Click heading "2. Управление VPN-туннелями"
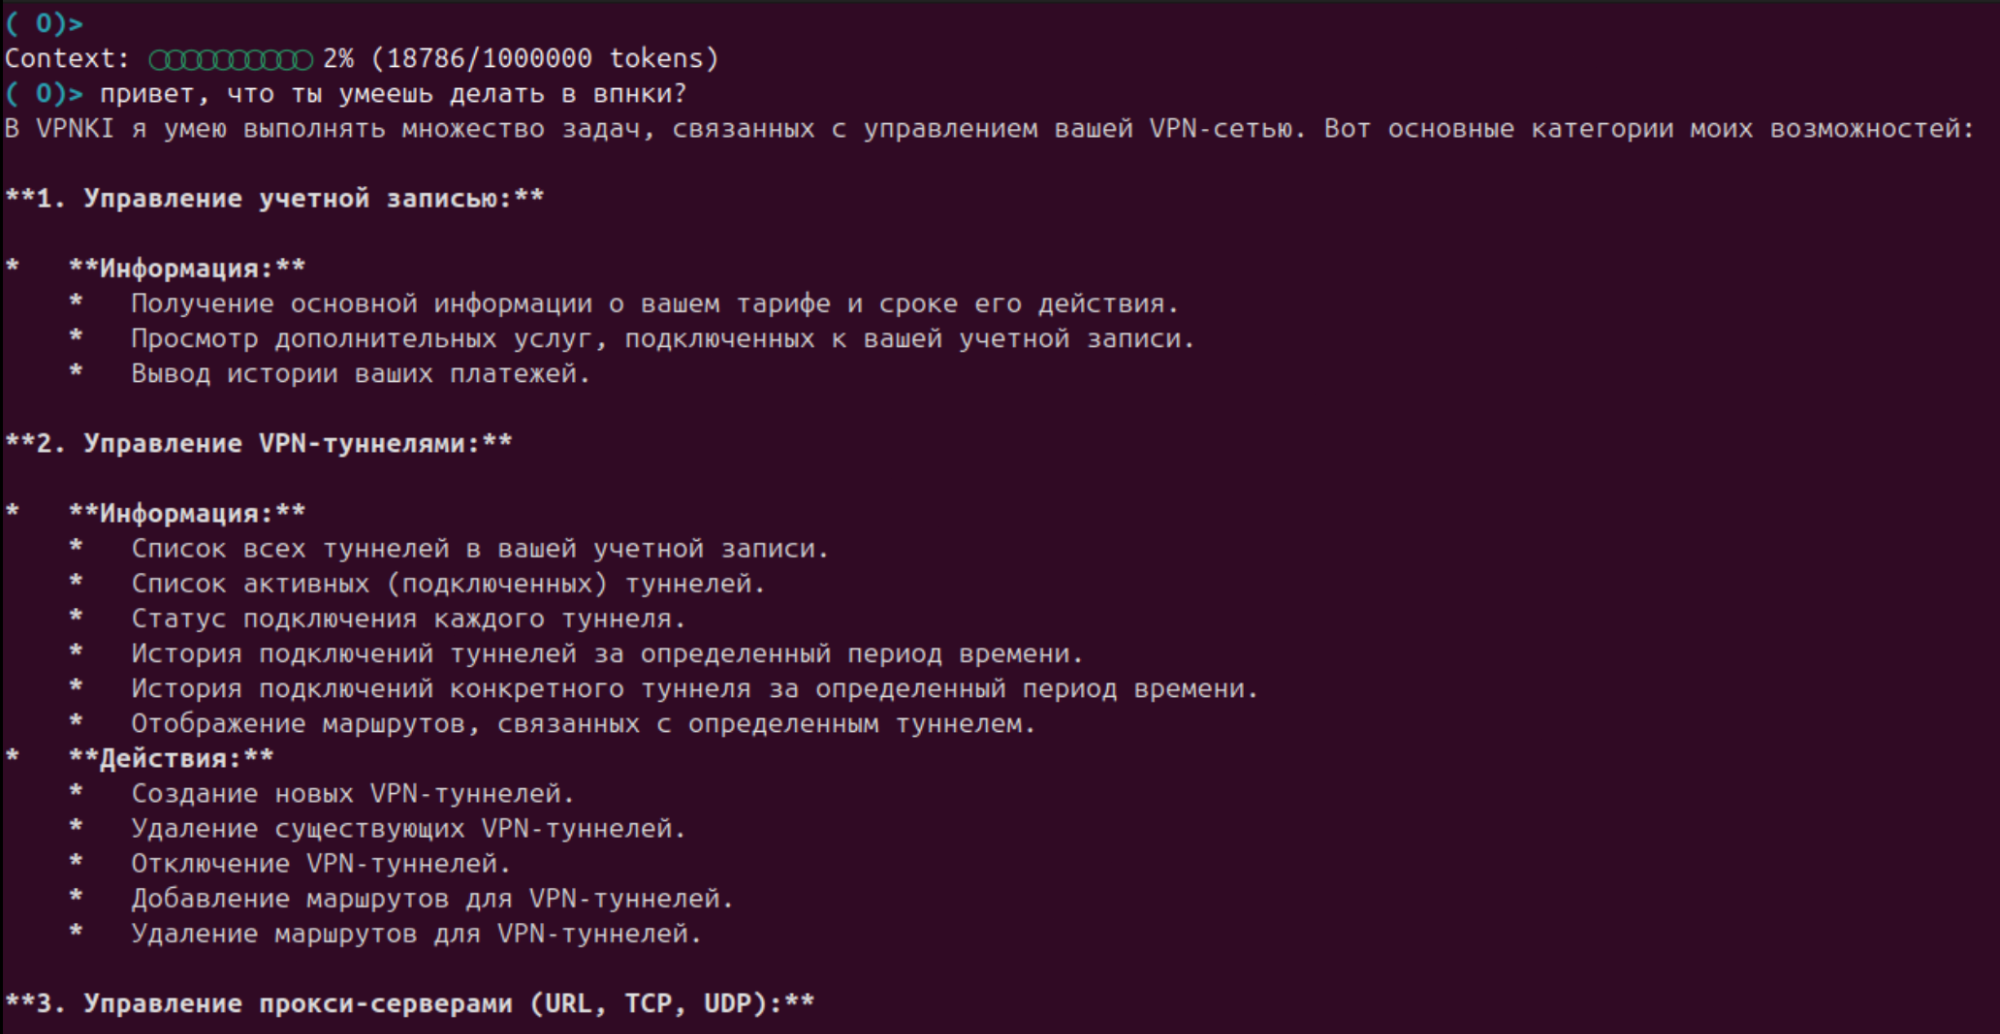This screenshot has height=1034, width=2000. (259, 444)
